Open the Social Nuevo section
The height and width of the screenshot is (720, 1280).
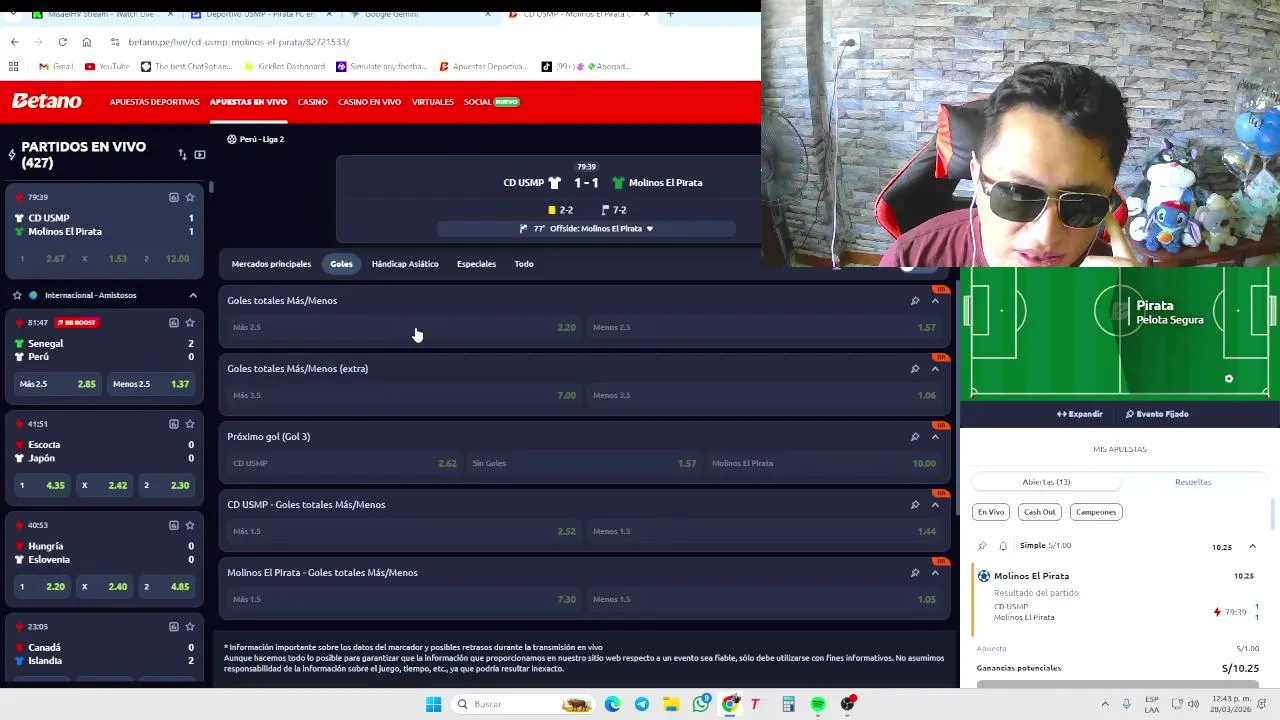(491, 102)
